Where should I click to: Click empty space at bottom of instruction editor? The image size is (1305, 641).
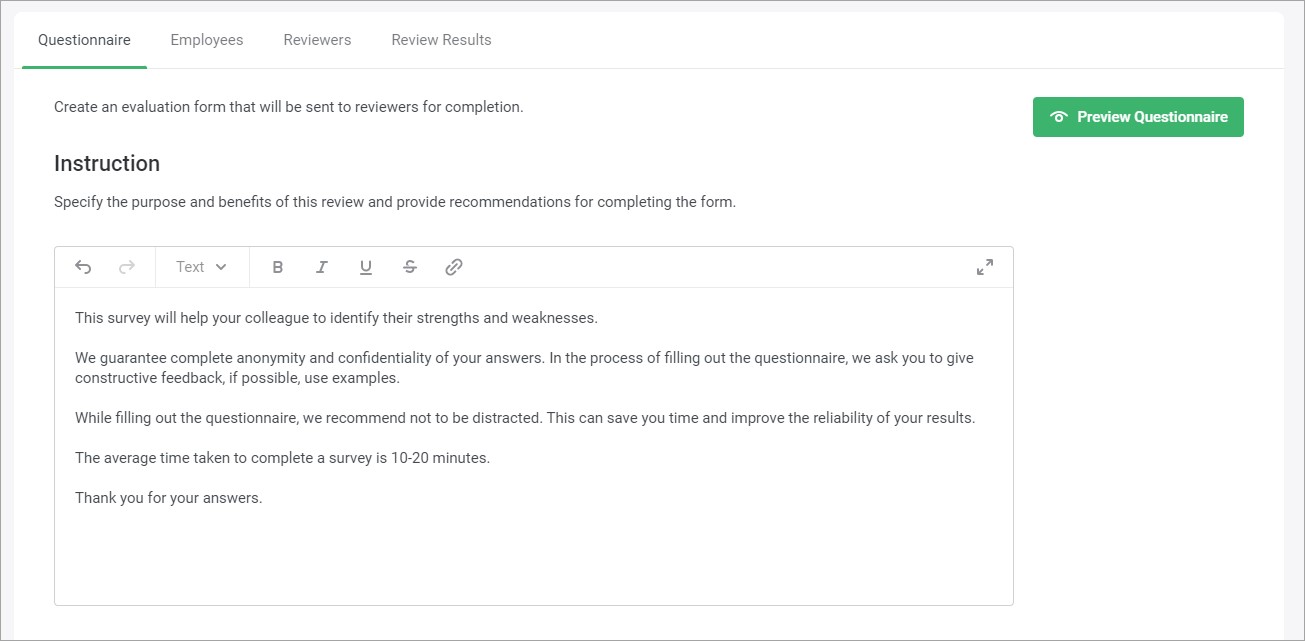pos(533,560)
